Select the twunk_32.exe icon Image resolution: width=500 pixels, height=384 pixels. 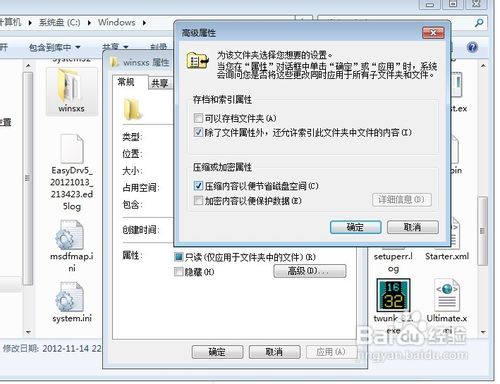[393, 295]
